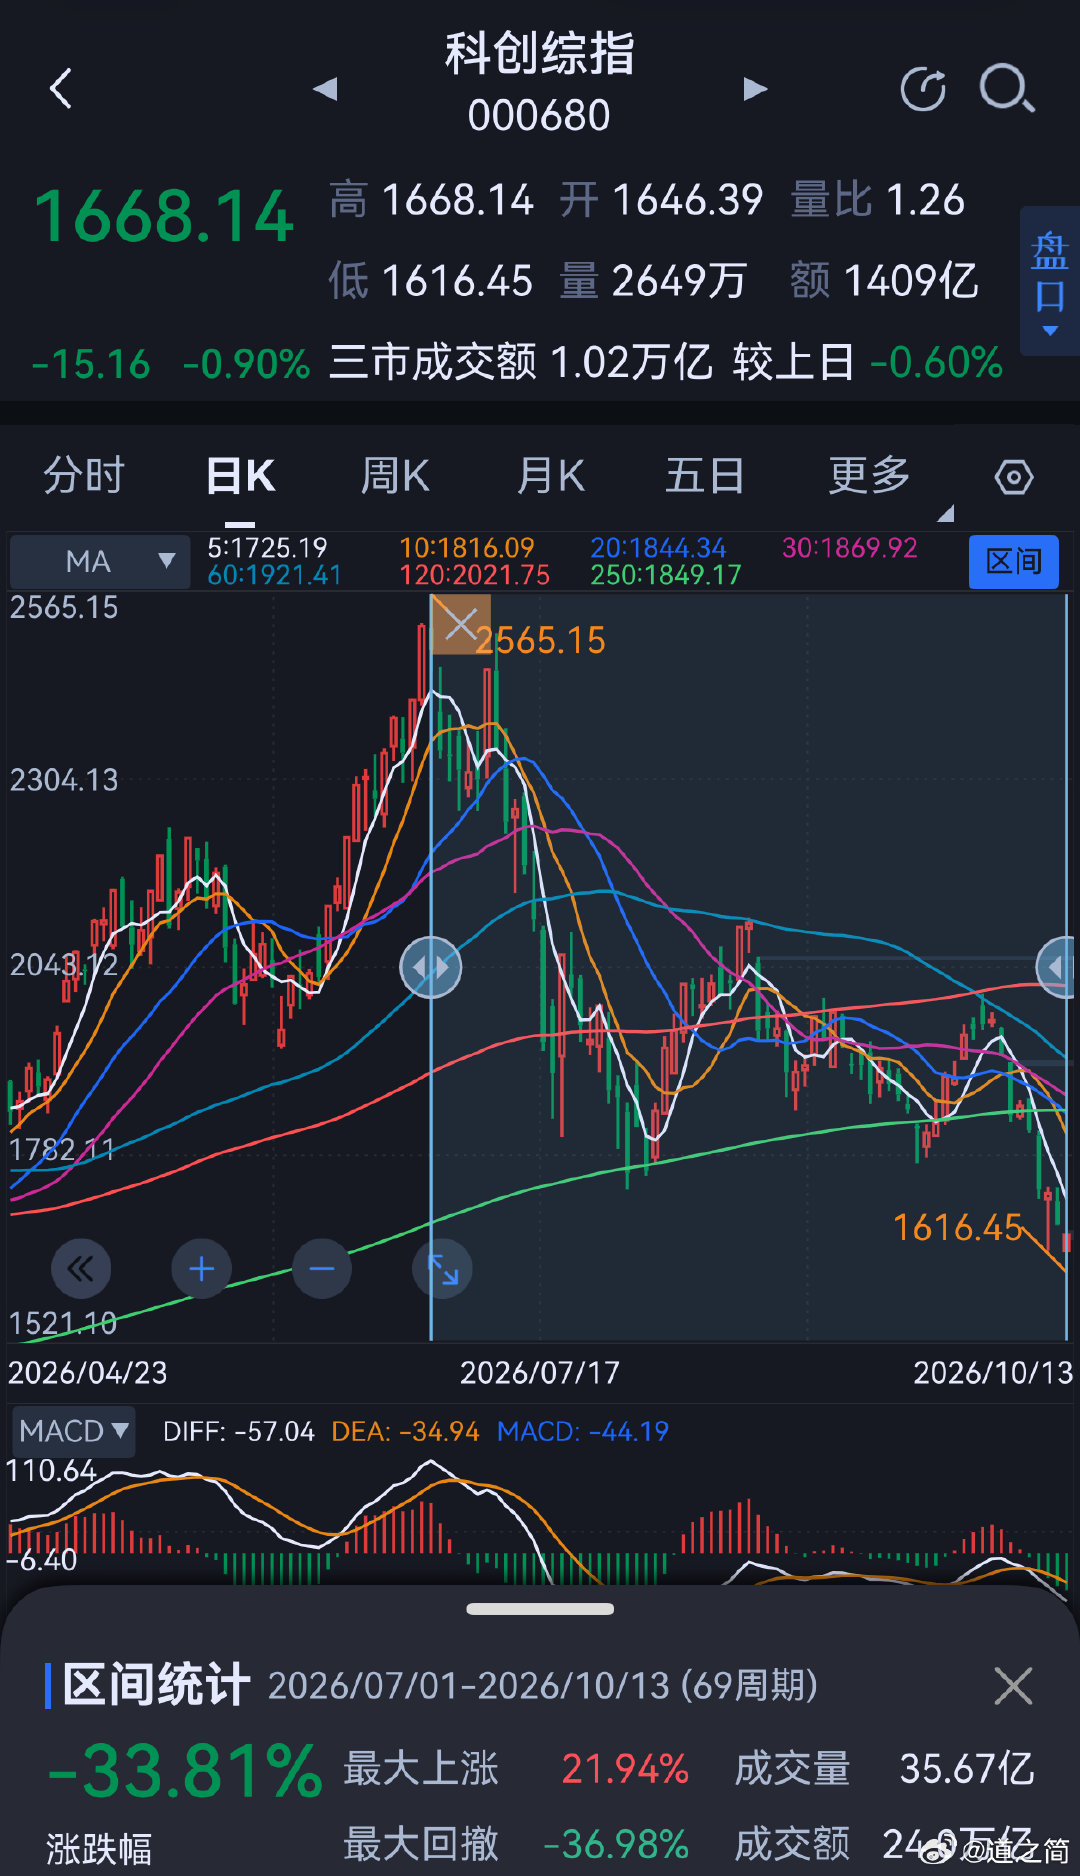Expand the 盘口 side panel
This screenshot has height=1876, width=1080.
(1050, 282)
